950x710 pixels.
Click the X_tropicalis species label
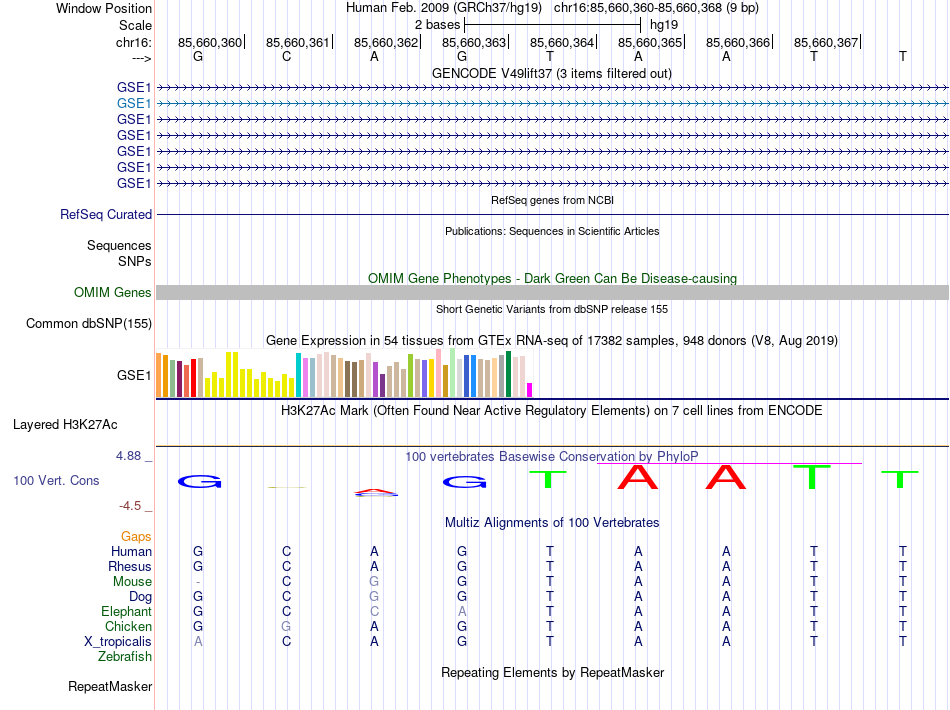coord(118,641)
